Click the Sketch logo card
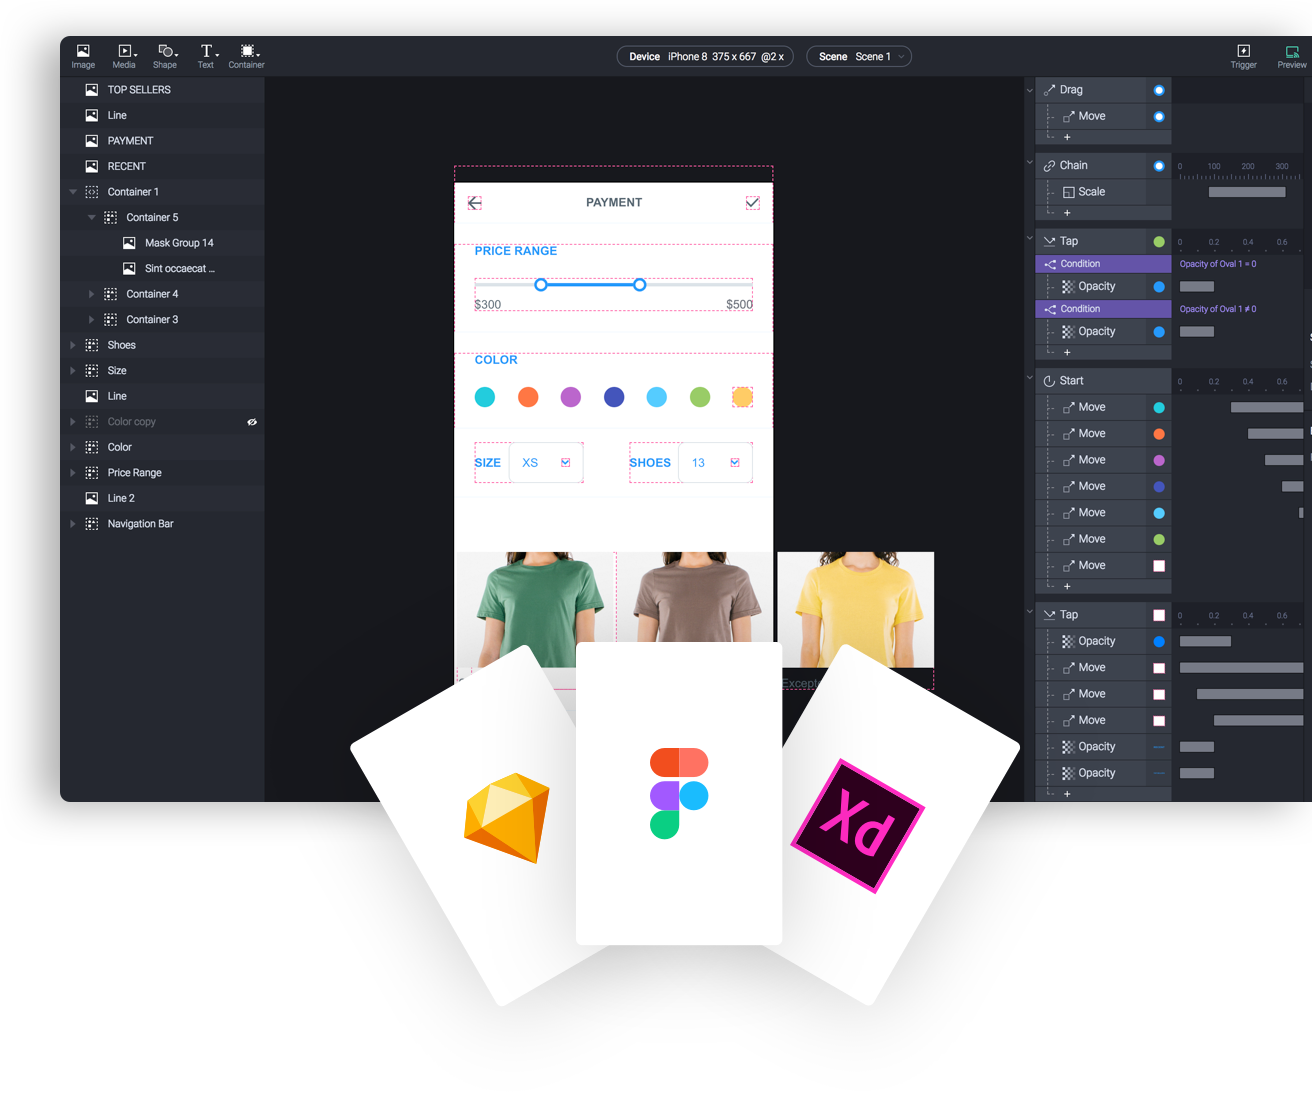This screenshot has height=1100, width=1312. pyautogui.click(x=507, y=818)
